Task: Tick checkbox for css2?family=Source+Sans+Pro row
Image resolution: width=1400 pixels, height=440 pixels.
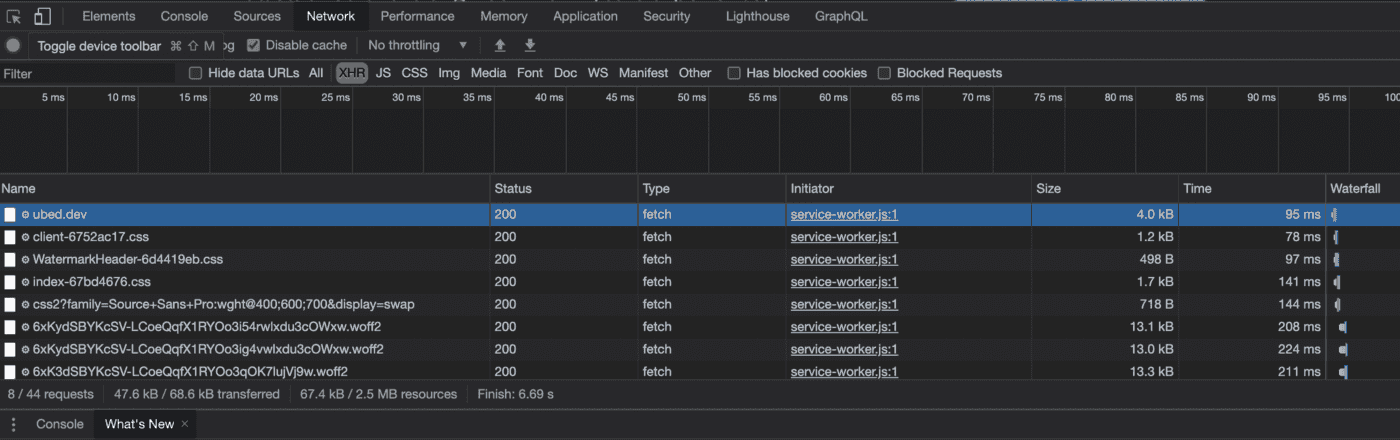Action: (10, 304)
